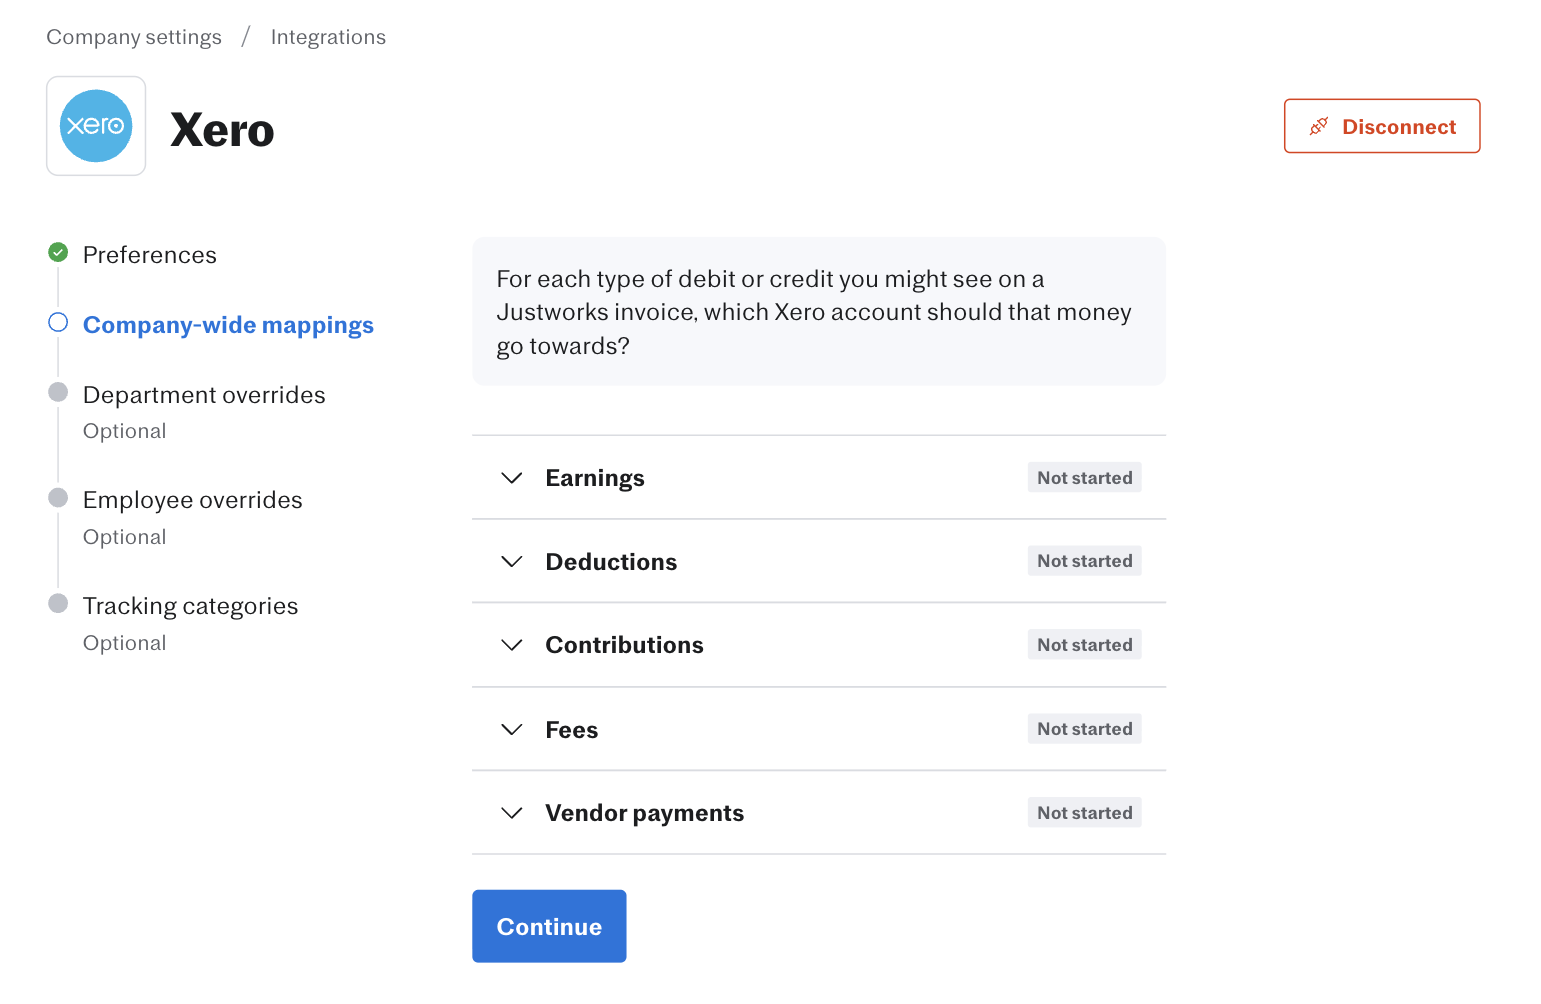Click the Justworks invoice instruction text
This screenshot has width=1541, height=1004.
[x=814, y=312]
